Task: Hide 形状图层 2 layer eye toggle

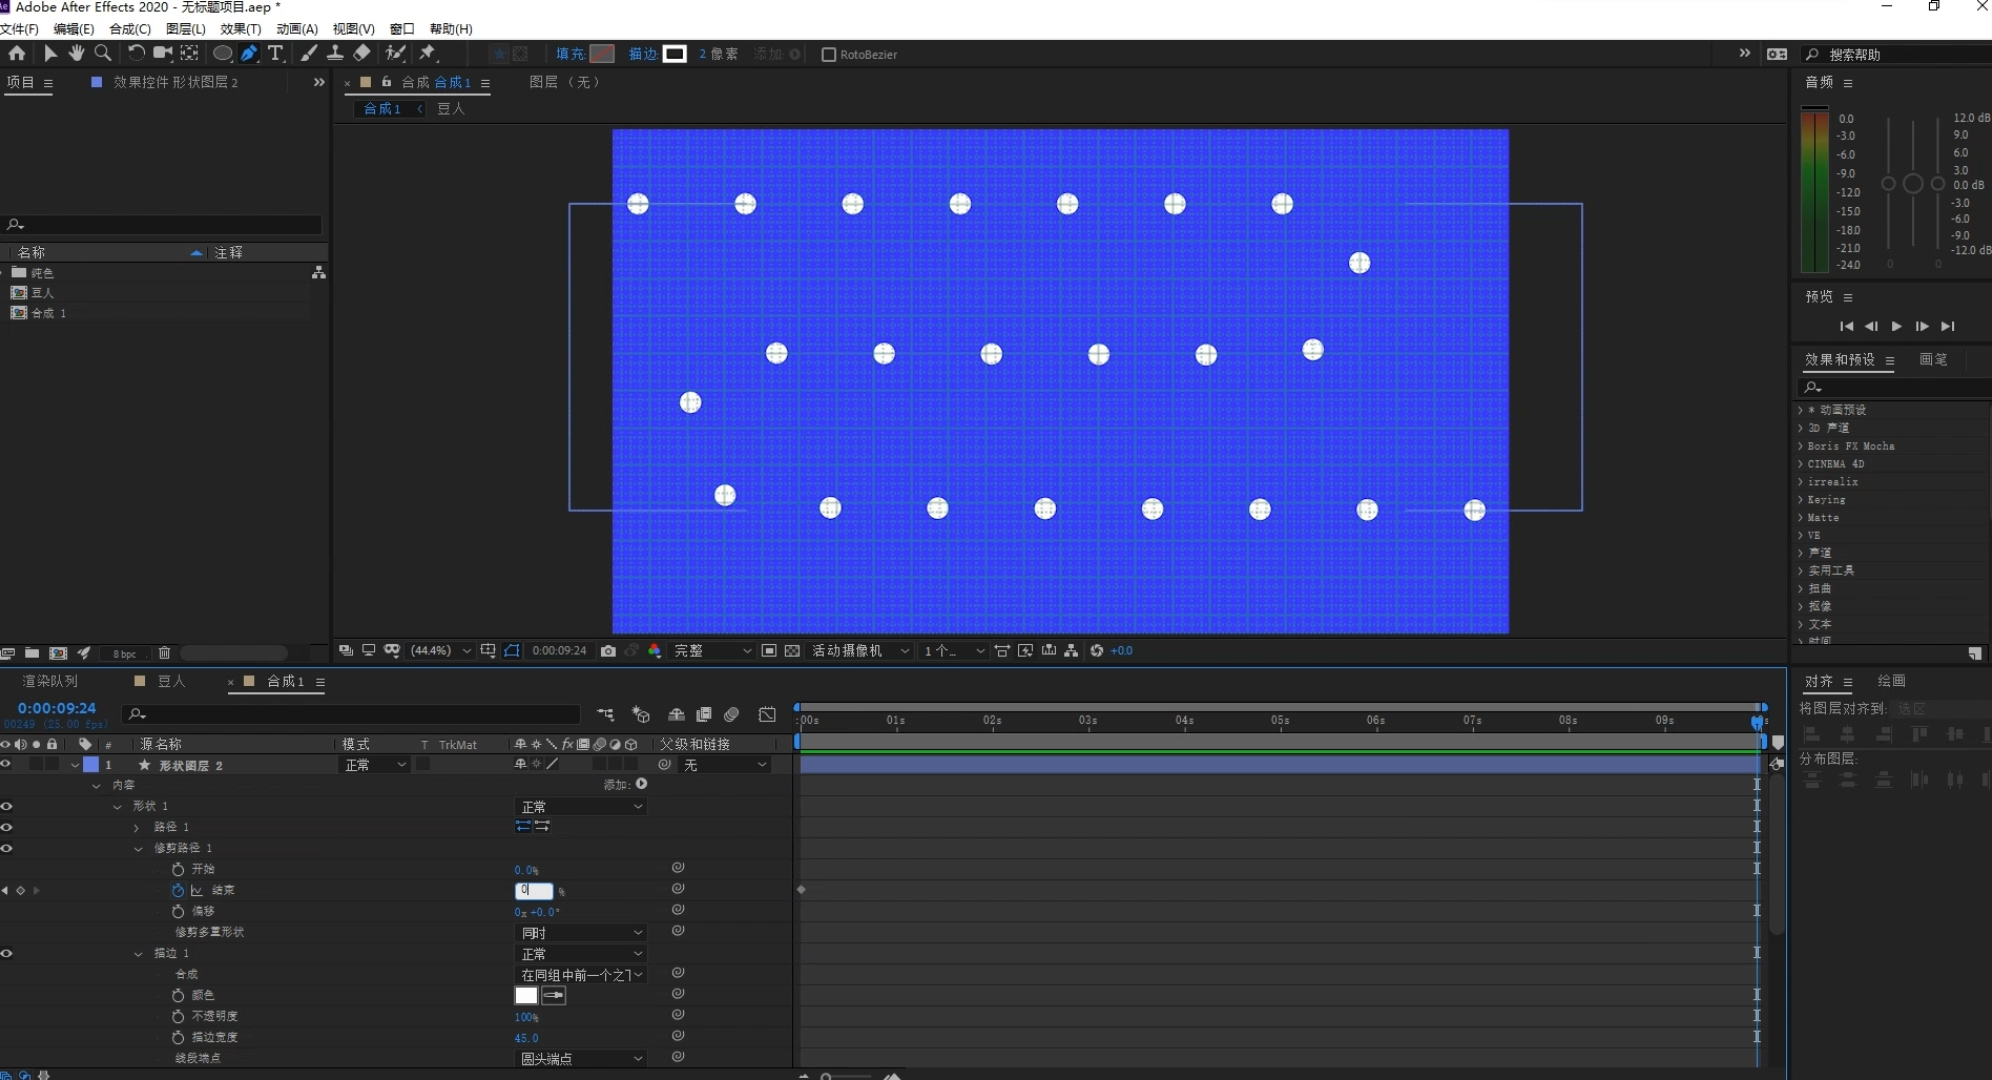Action: coord(6,764)
